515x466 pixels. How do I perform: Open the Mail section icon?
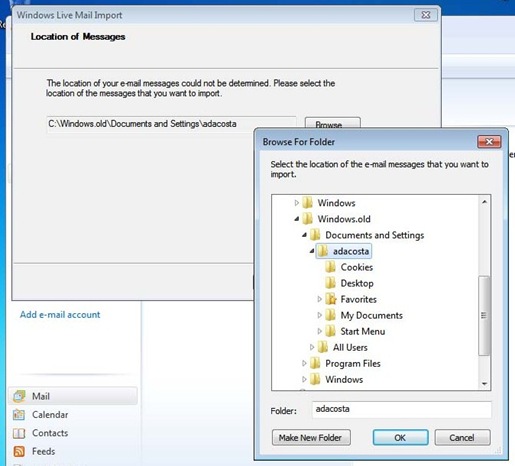tap(19, 396)
